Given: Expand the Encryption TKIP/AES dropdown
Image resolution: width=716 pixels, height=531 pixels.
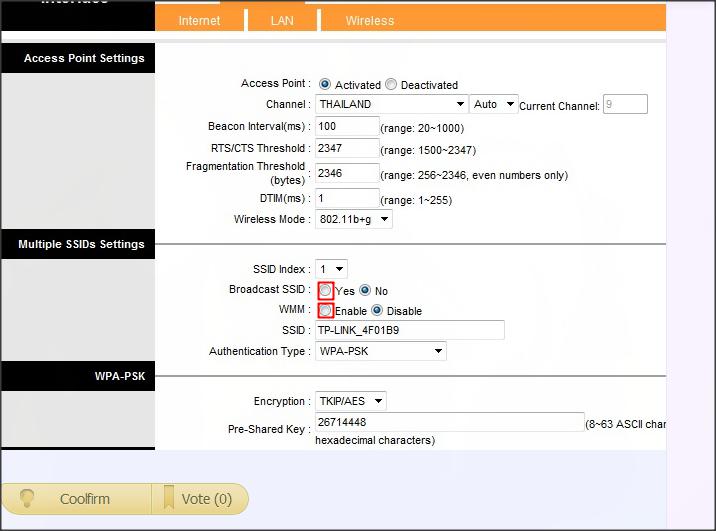Looking at the screenshot, I should pos(351,401).
